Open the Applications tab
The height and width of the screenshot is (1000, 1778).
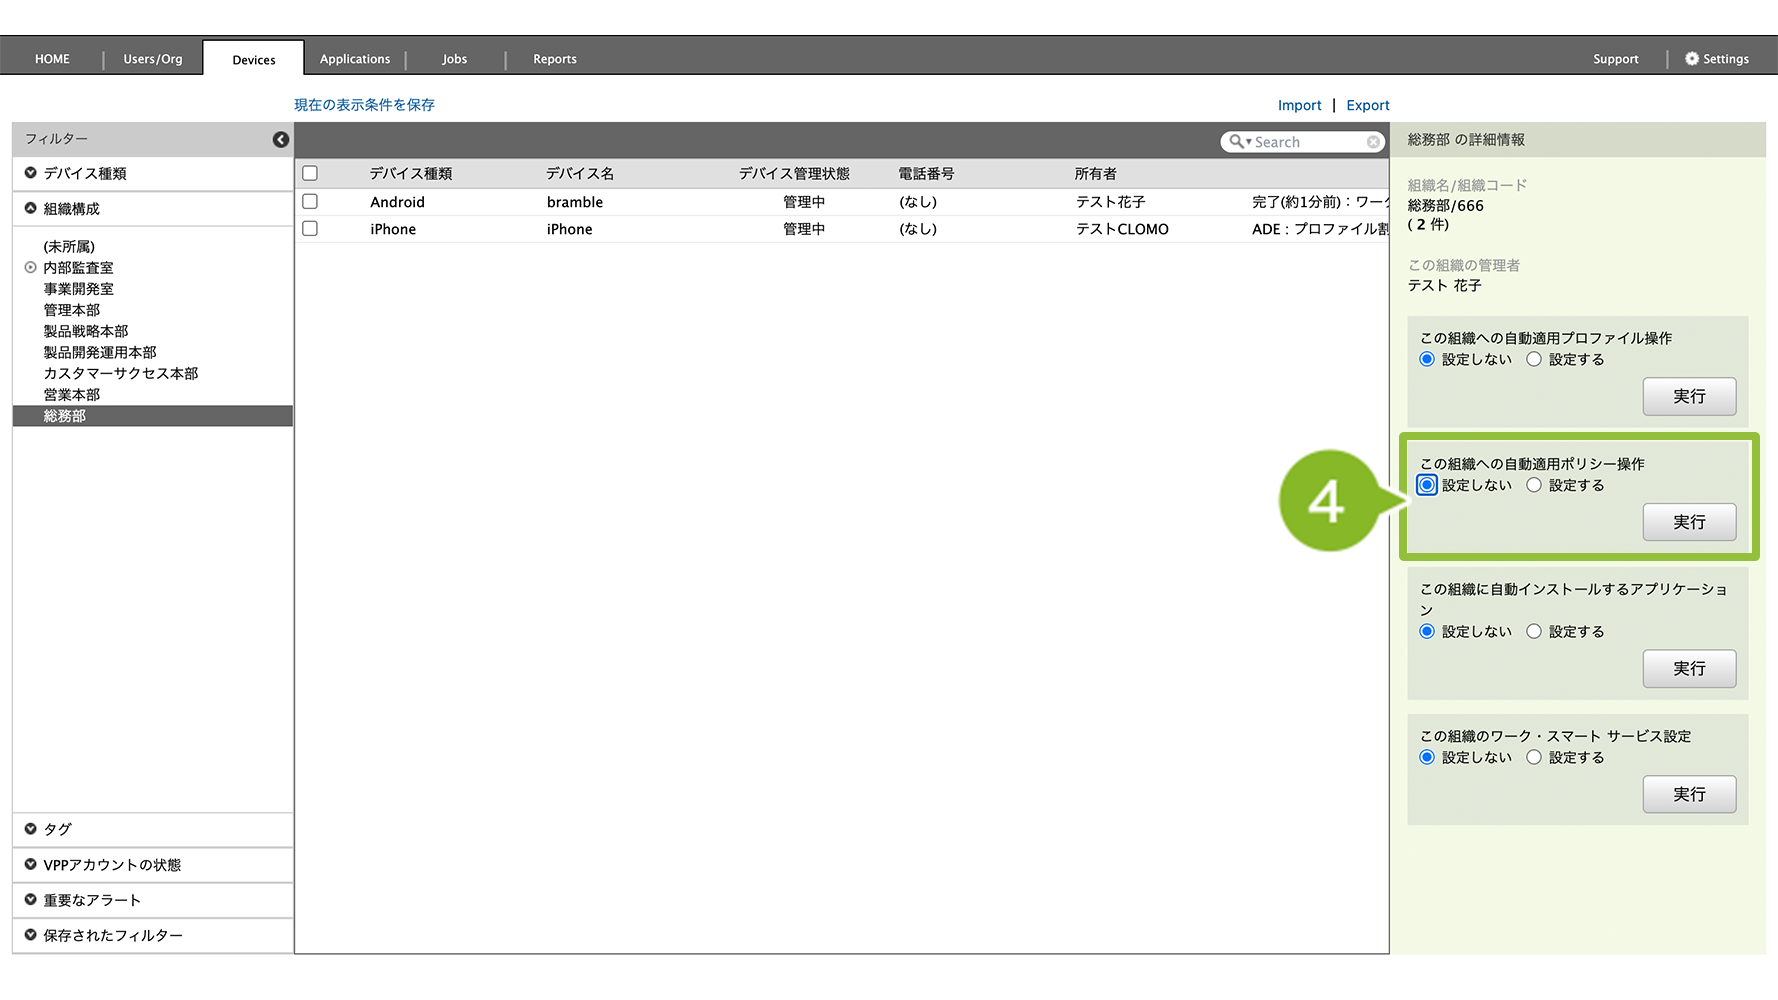coord(355,59)
